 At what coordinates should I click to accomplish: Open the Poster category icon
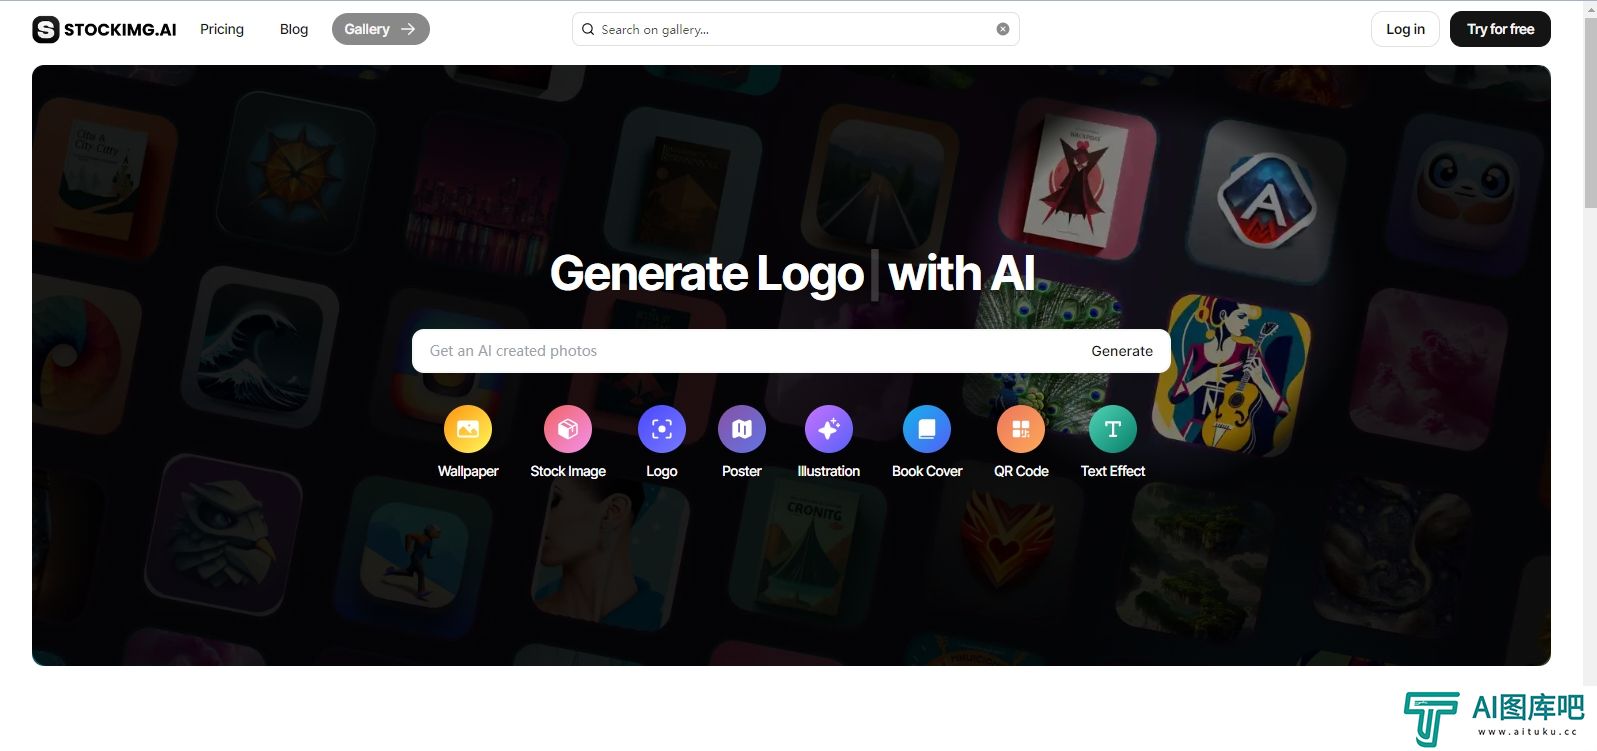(x=742, y=429)
